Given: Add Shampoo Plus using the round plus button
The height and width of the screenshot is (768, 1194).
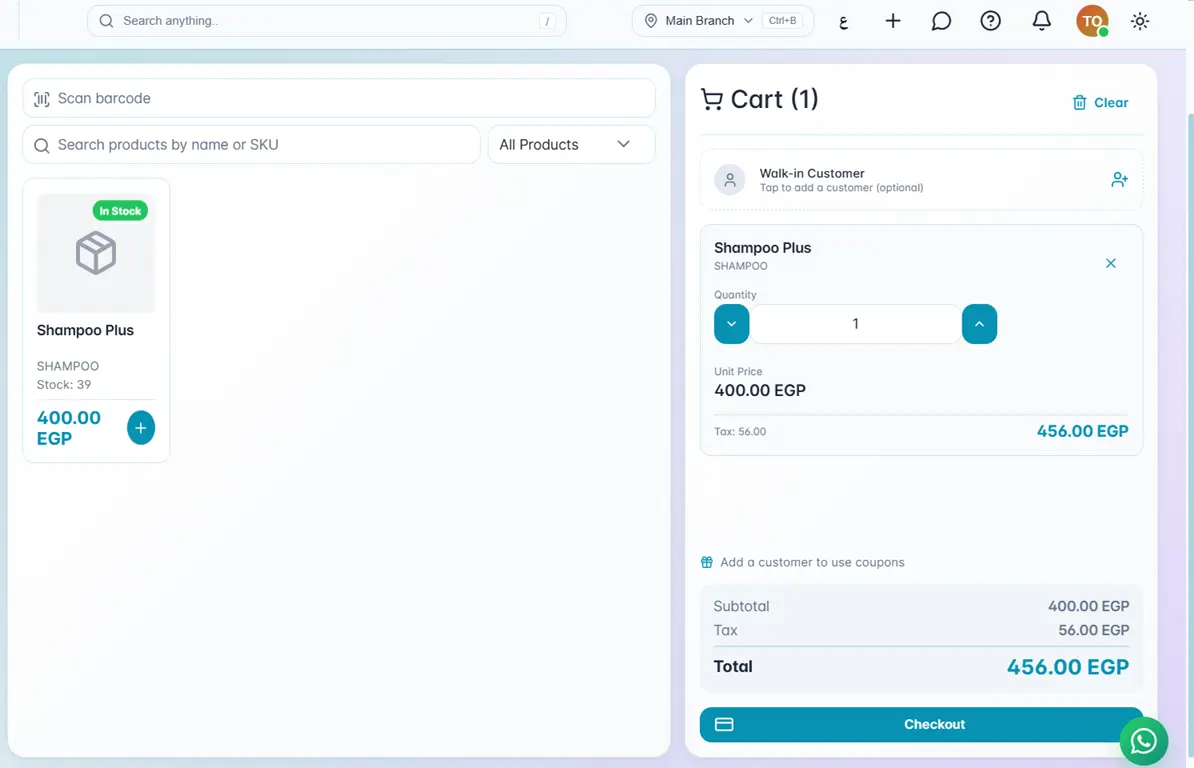Looking at the screenshot, I should pyautogui.click(x=140, y=428).
